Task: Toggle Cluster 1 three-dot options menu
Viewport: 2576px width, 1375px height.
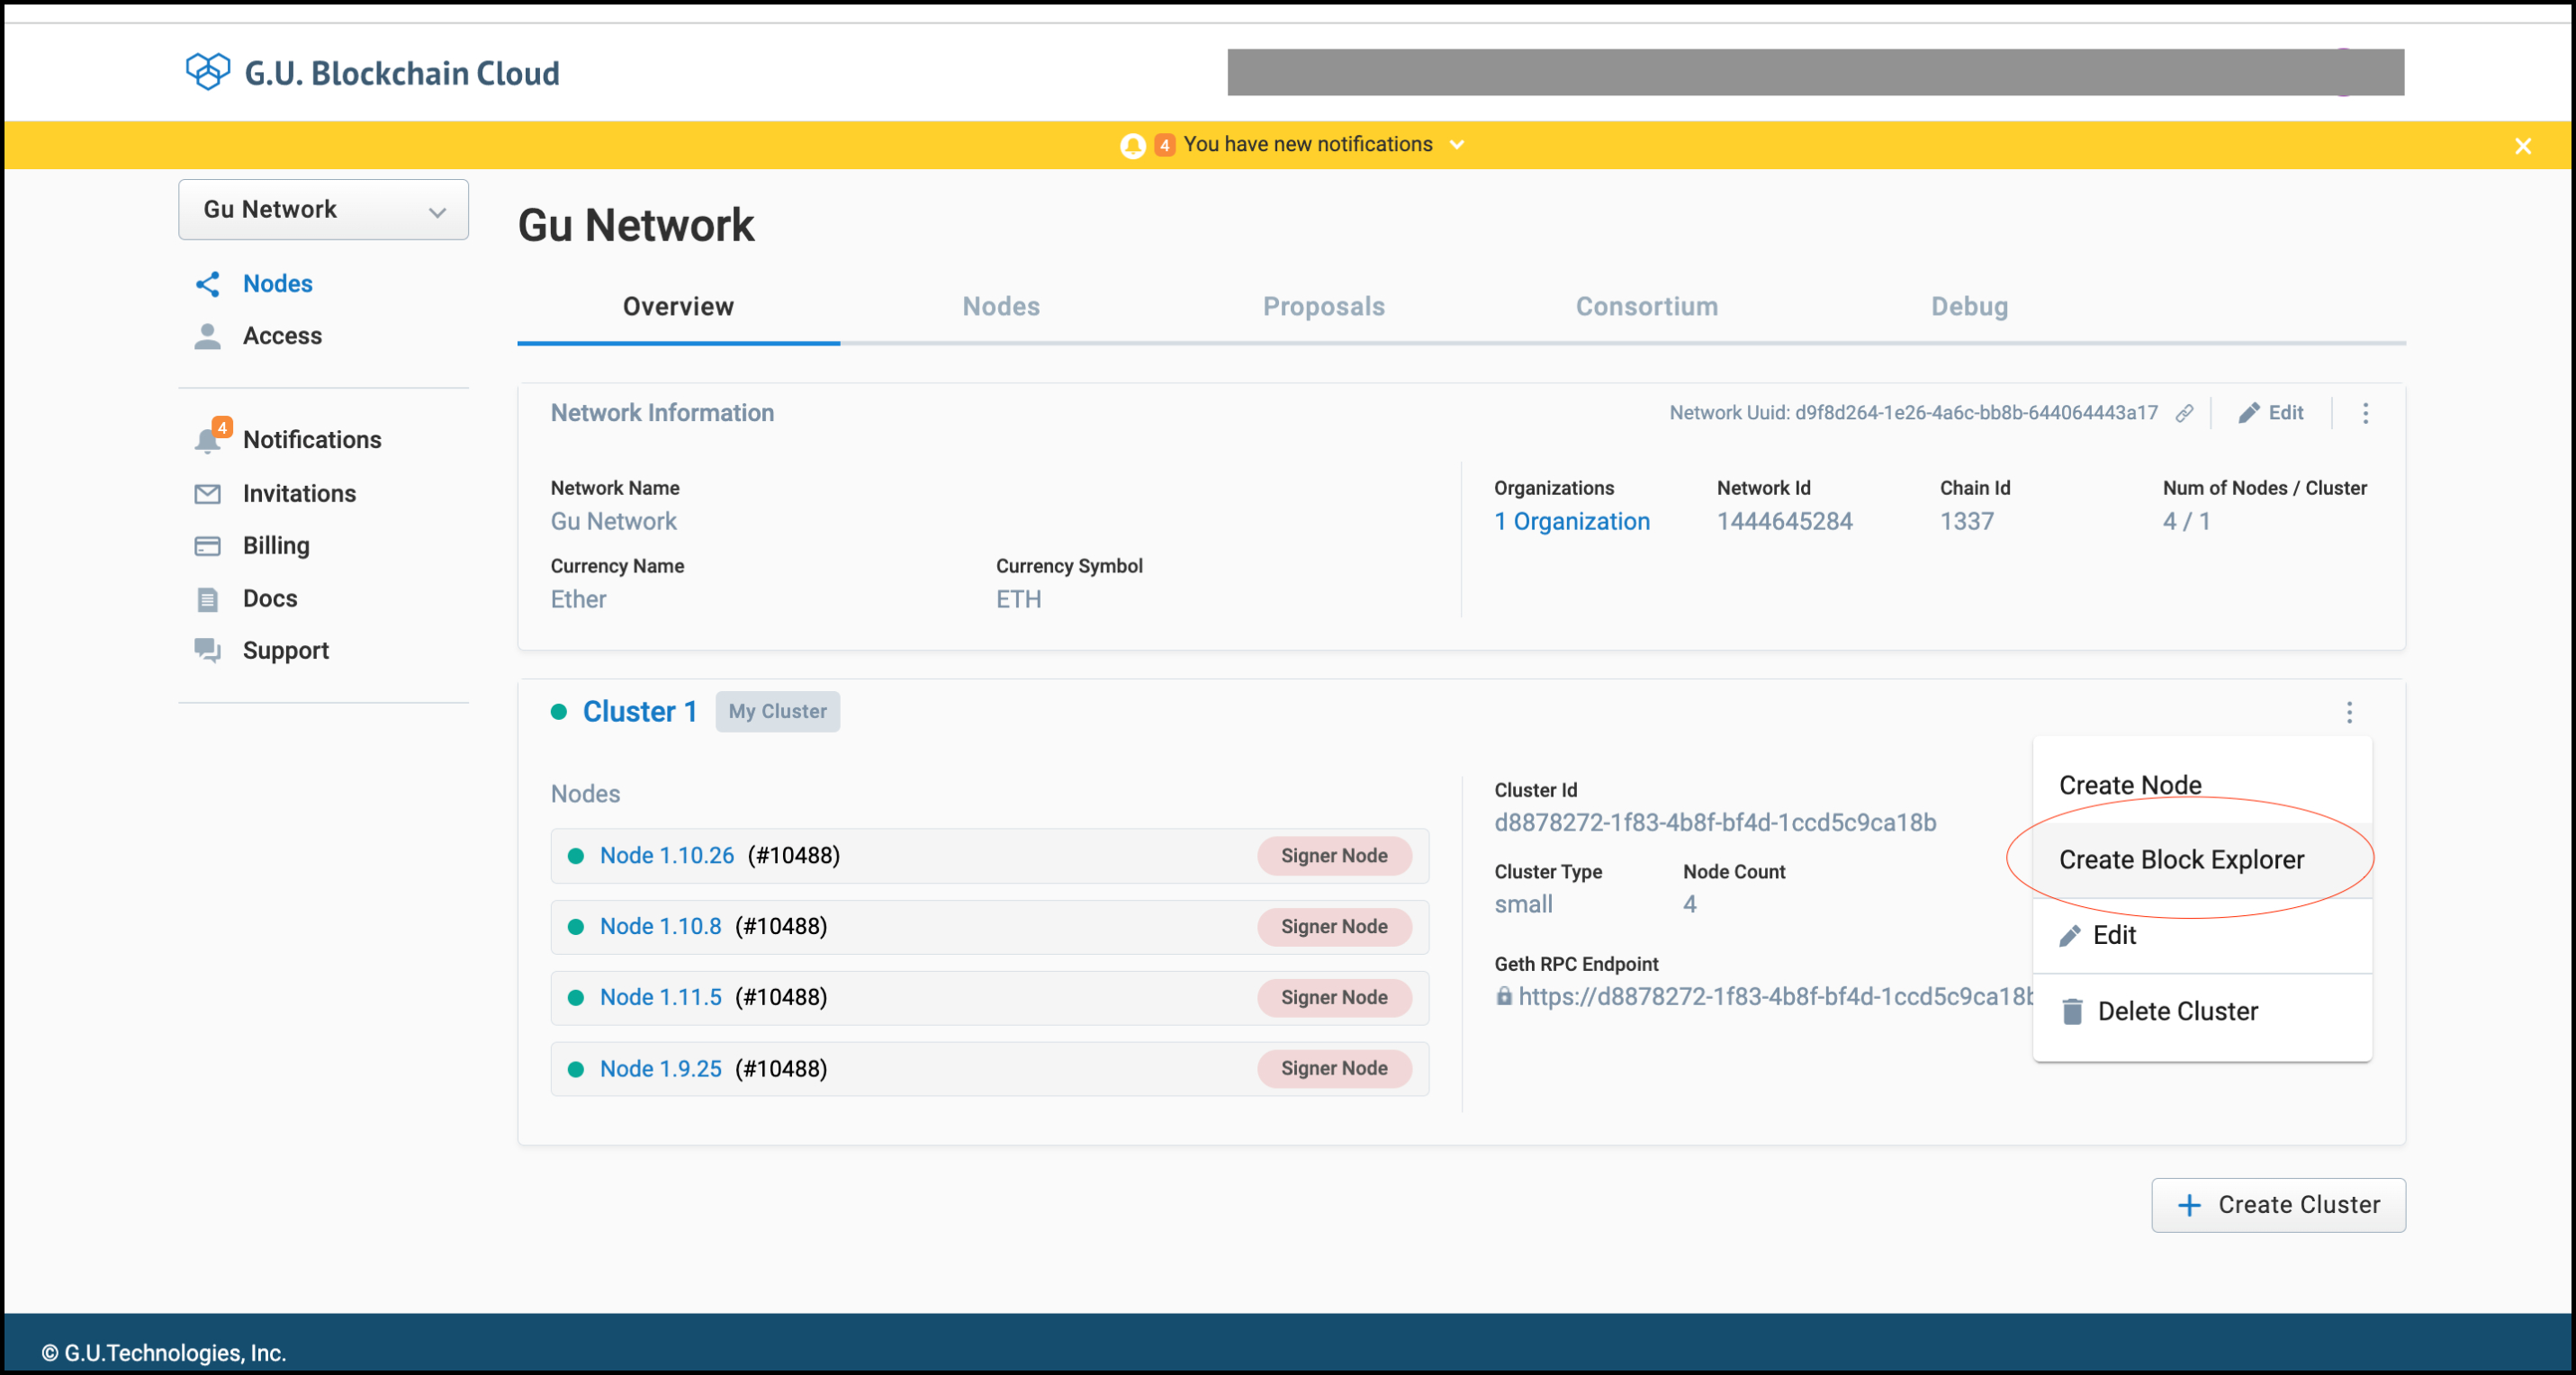Action: pyautogui.click(x=2349, y=713)
